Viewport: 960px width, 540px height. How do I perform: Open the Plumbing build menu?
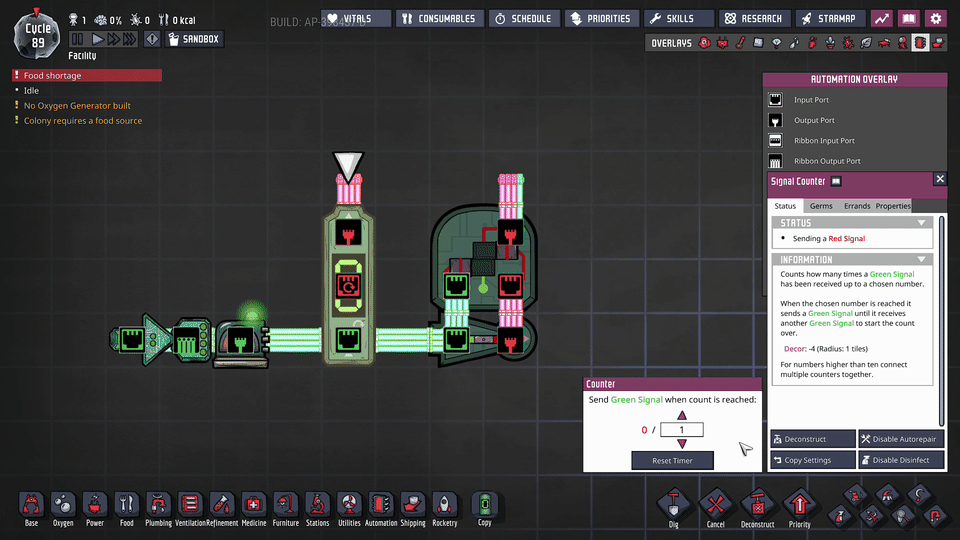(x=158, y=505)
